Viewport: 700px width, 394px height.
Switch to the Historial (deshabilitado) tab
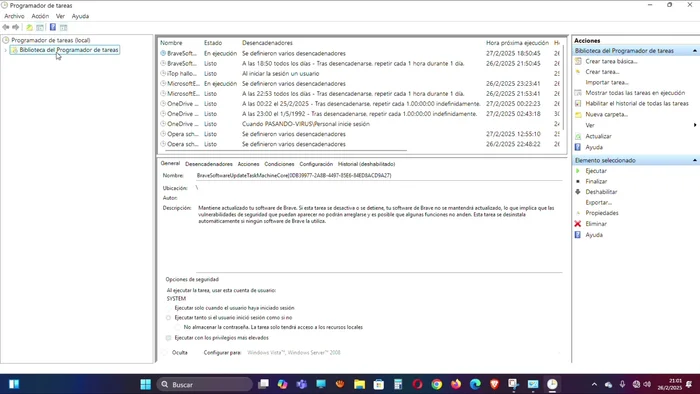pyautogui.click(x=366, y=164)
